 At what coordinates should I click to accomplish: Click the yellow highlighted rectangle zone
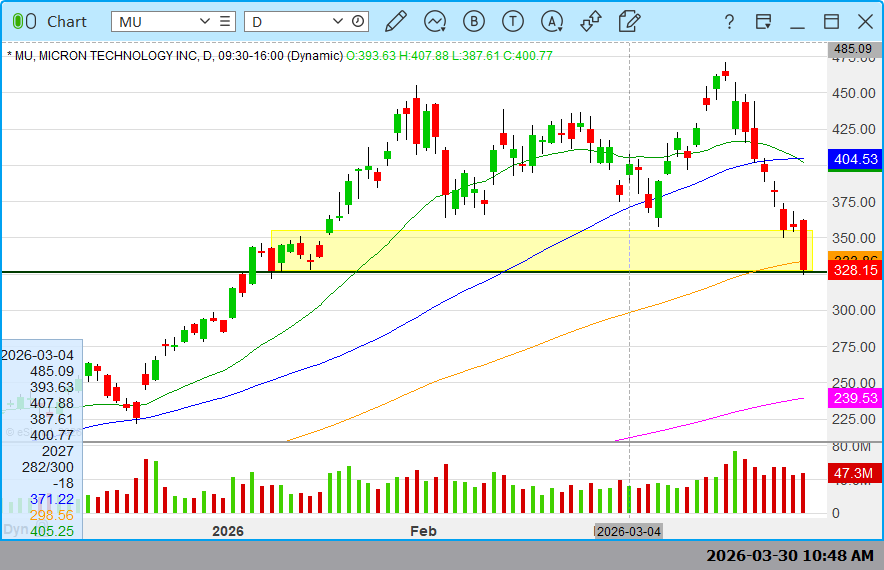click(541, 250)
